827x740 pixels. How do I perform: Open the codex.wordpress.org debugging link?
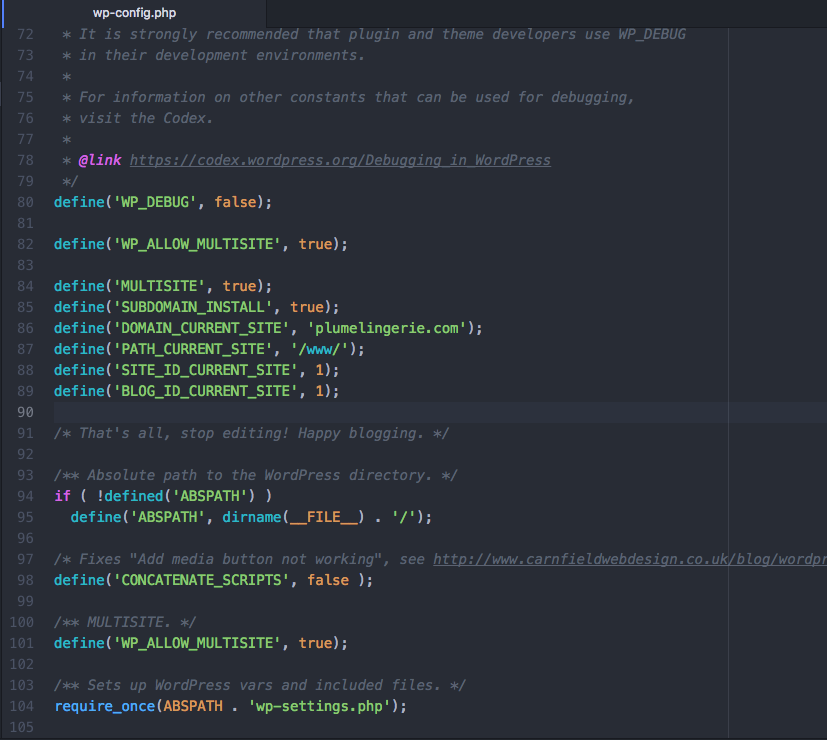click(340, 160)
